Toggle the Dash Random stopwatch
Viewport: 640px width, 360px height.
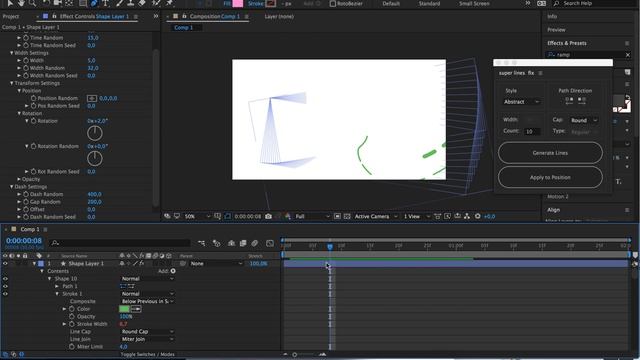point(26,194)
